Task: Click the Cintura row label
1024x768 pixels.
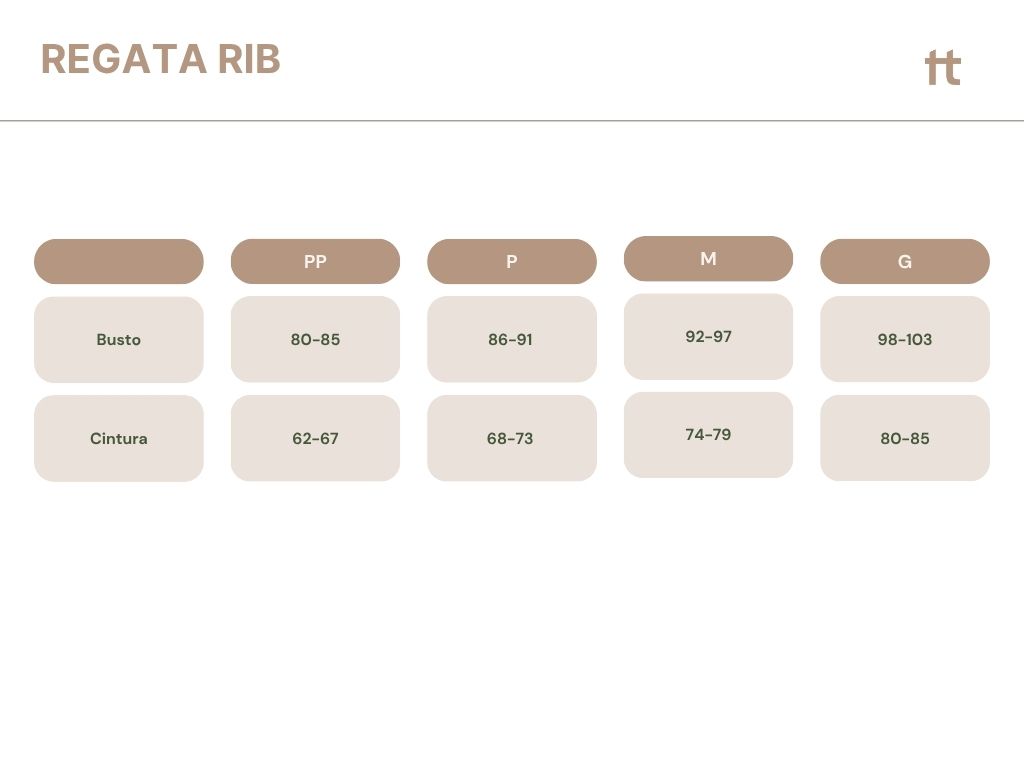Action: [x=119, y=438]
